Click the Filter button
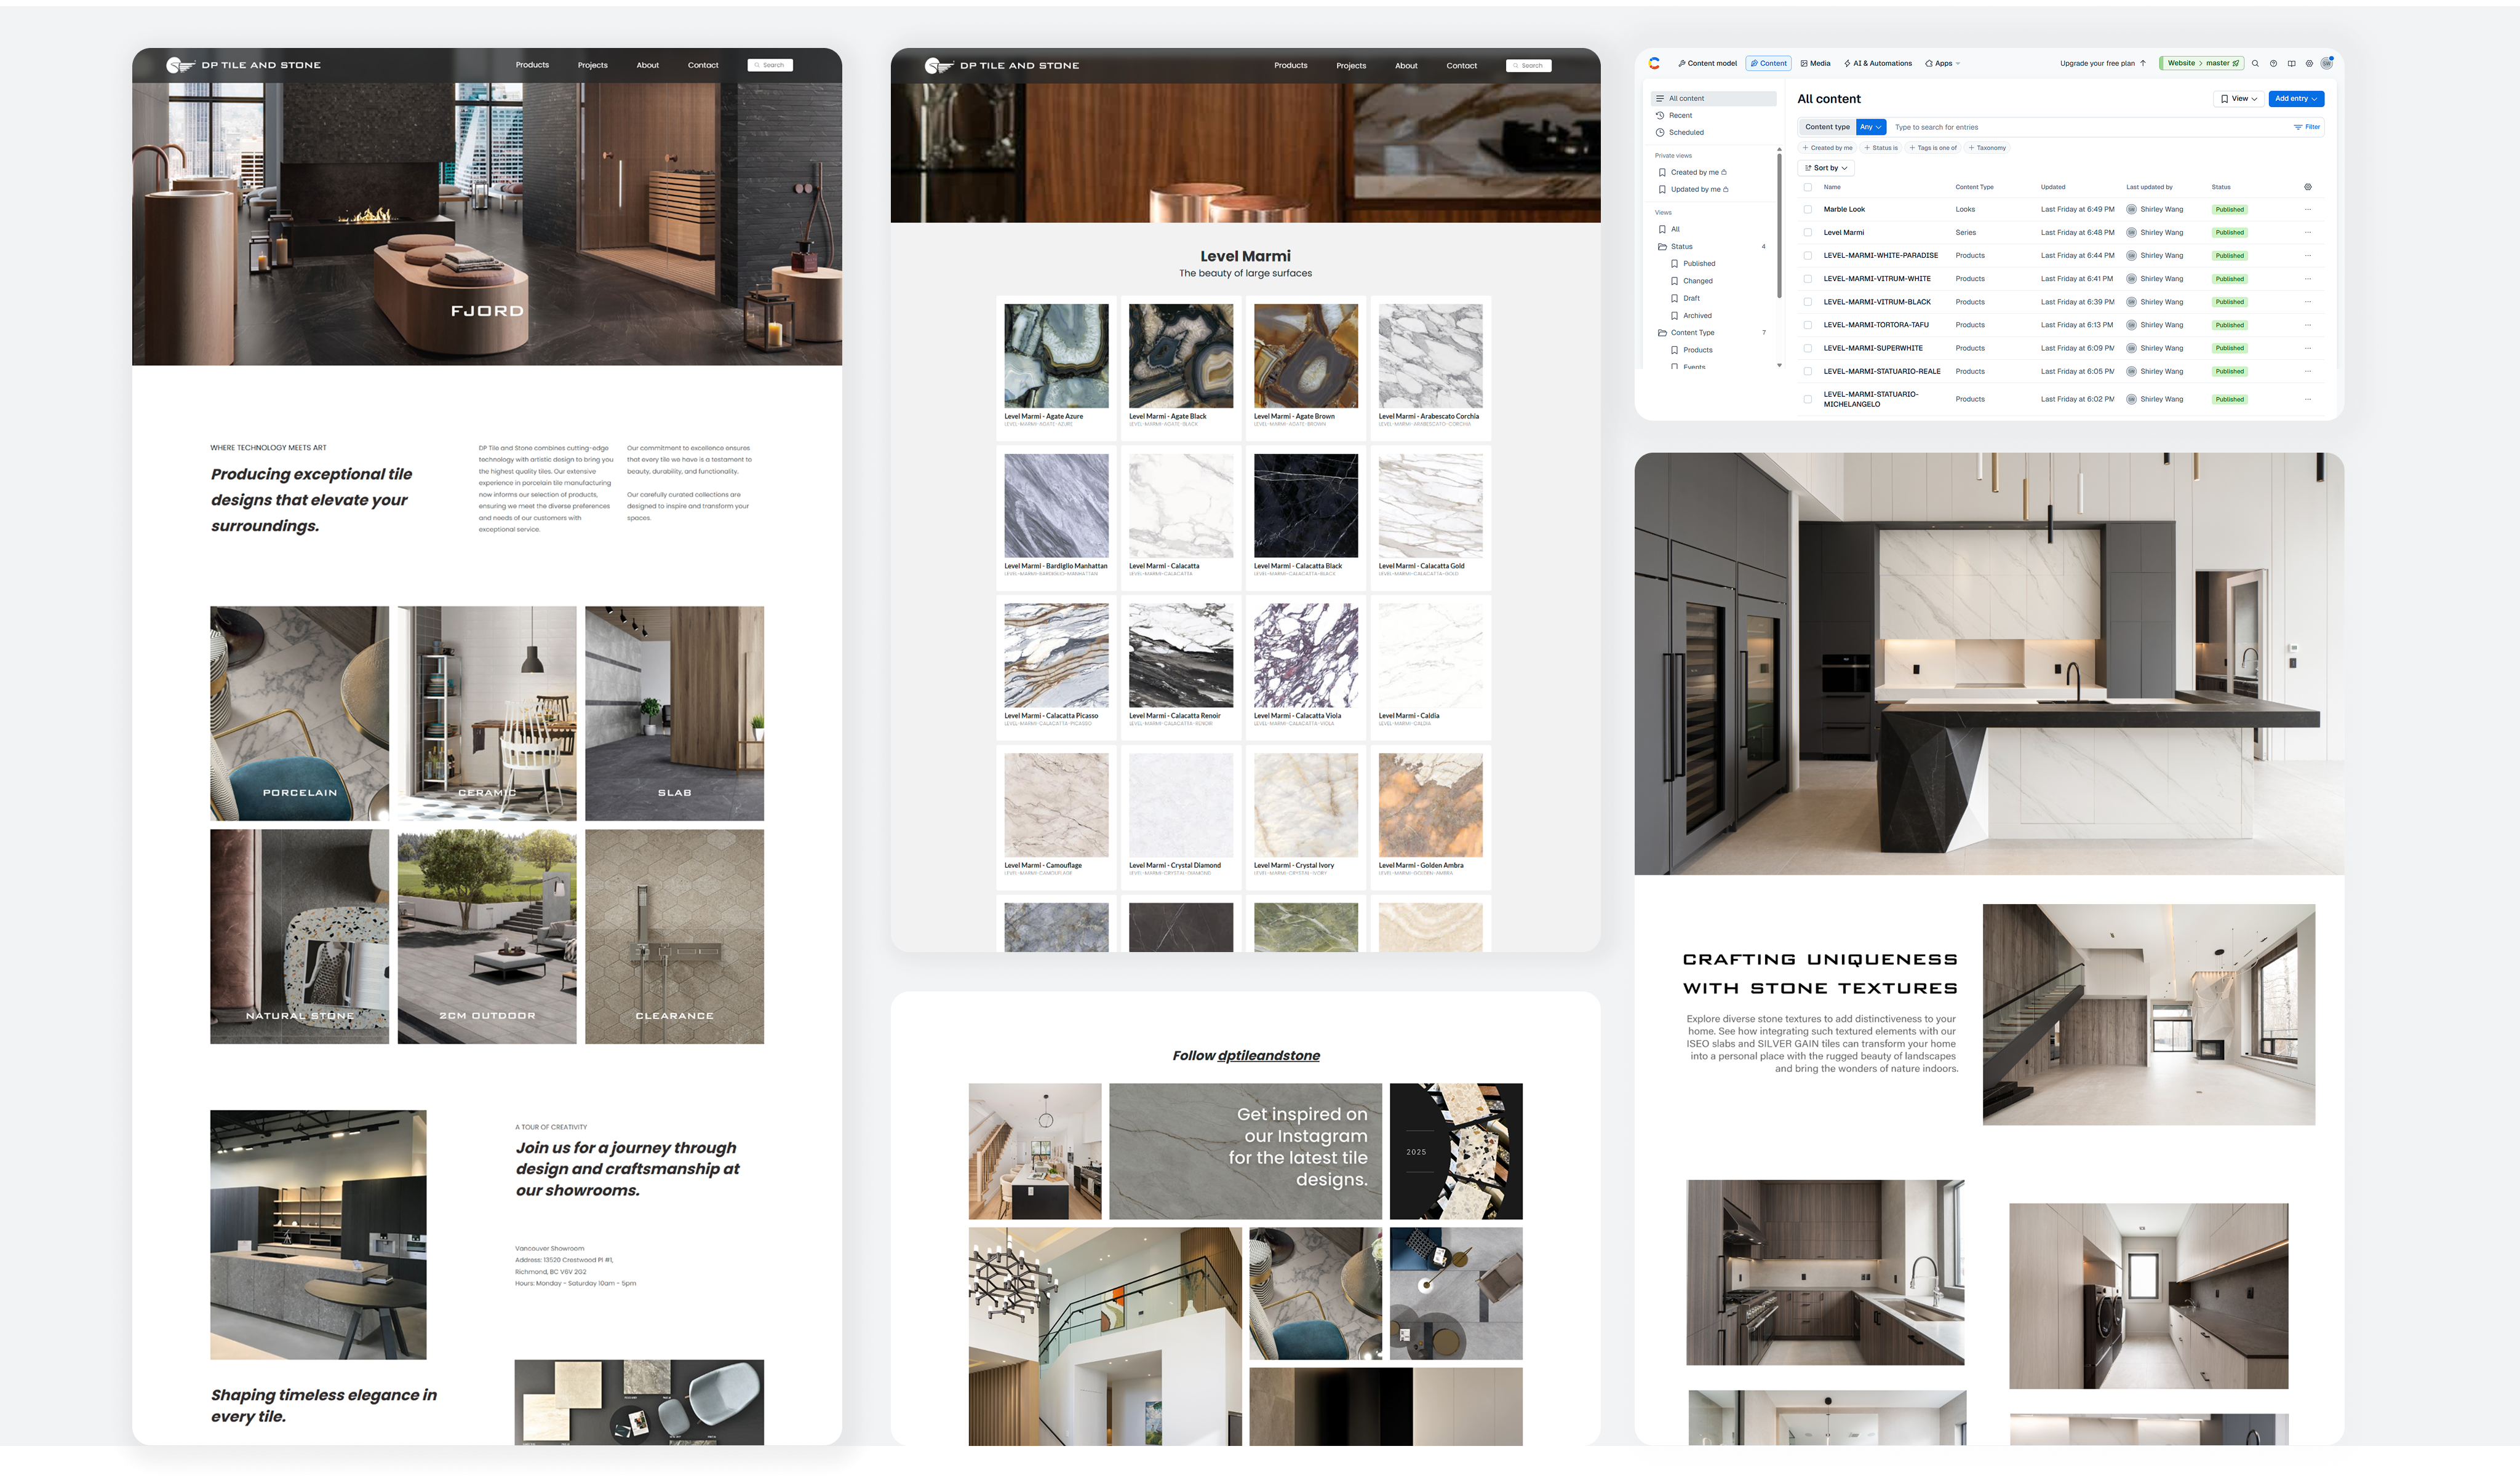The height and width of the screenshot is (1481, 2520). tap(2307, 127)
